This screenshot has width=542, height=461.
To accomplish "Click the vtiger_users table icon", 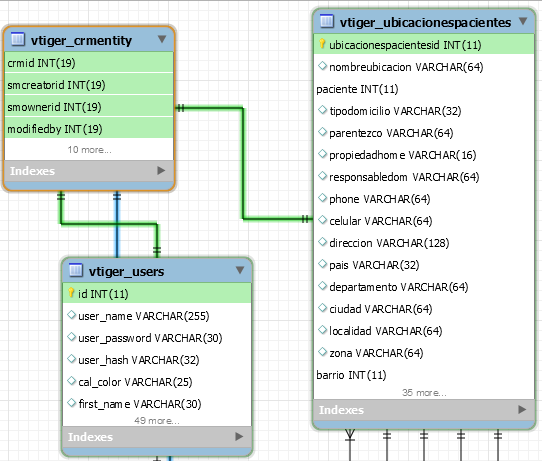I will coord(76,270).
